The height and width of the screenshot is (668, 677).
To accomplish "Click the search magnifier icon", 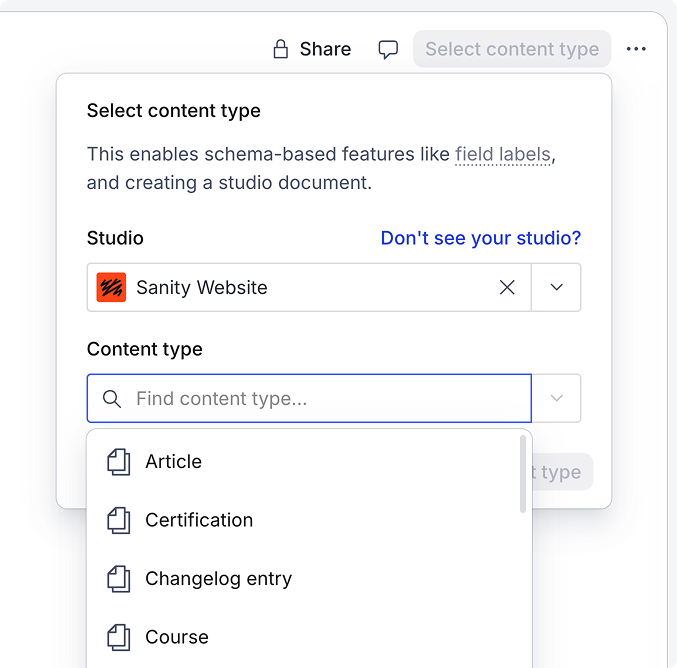I will tap(112, 399).
